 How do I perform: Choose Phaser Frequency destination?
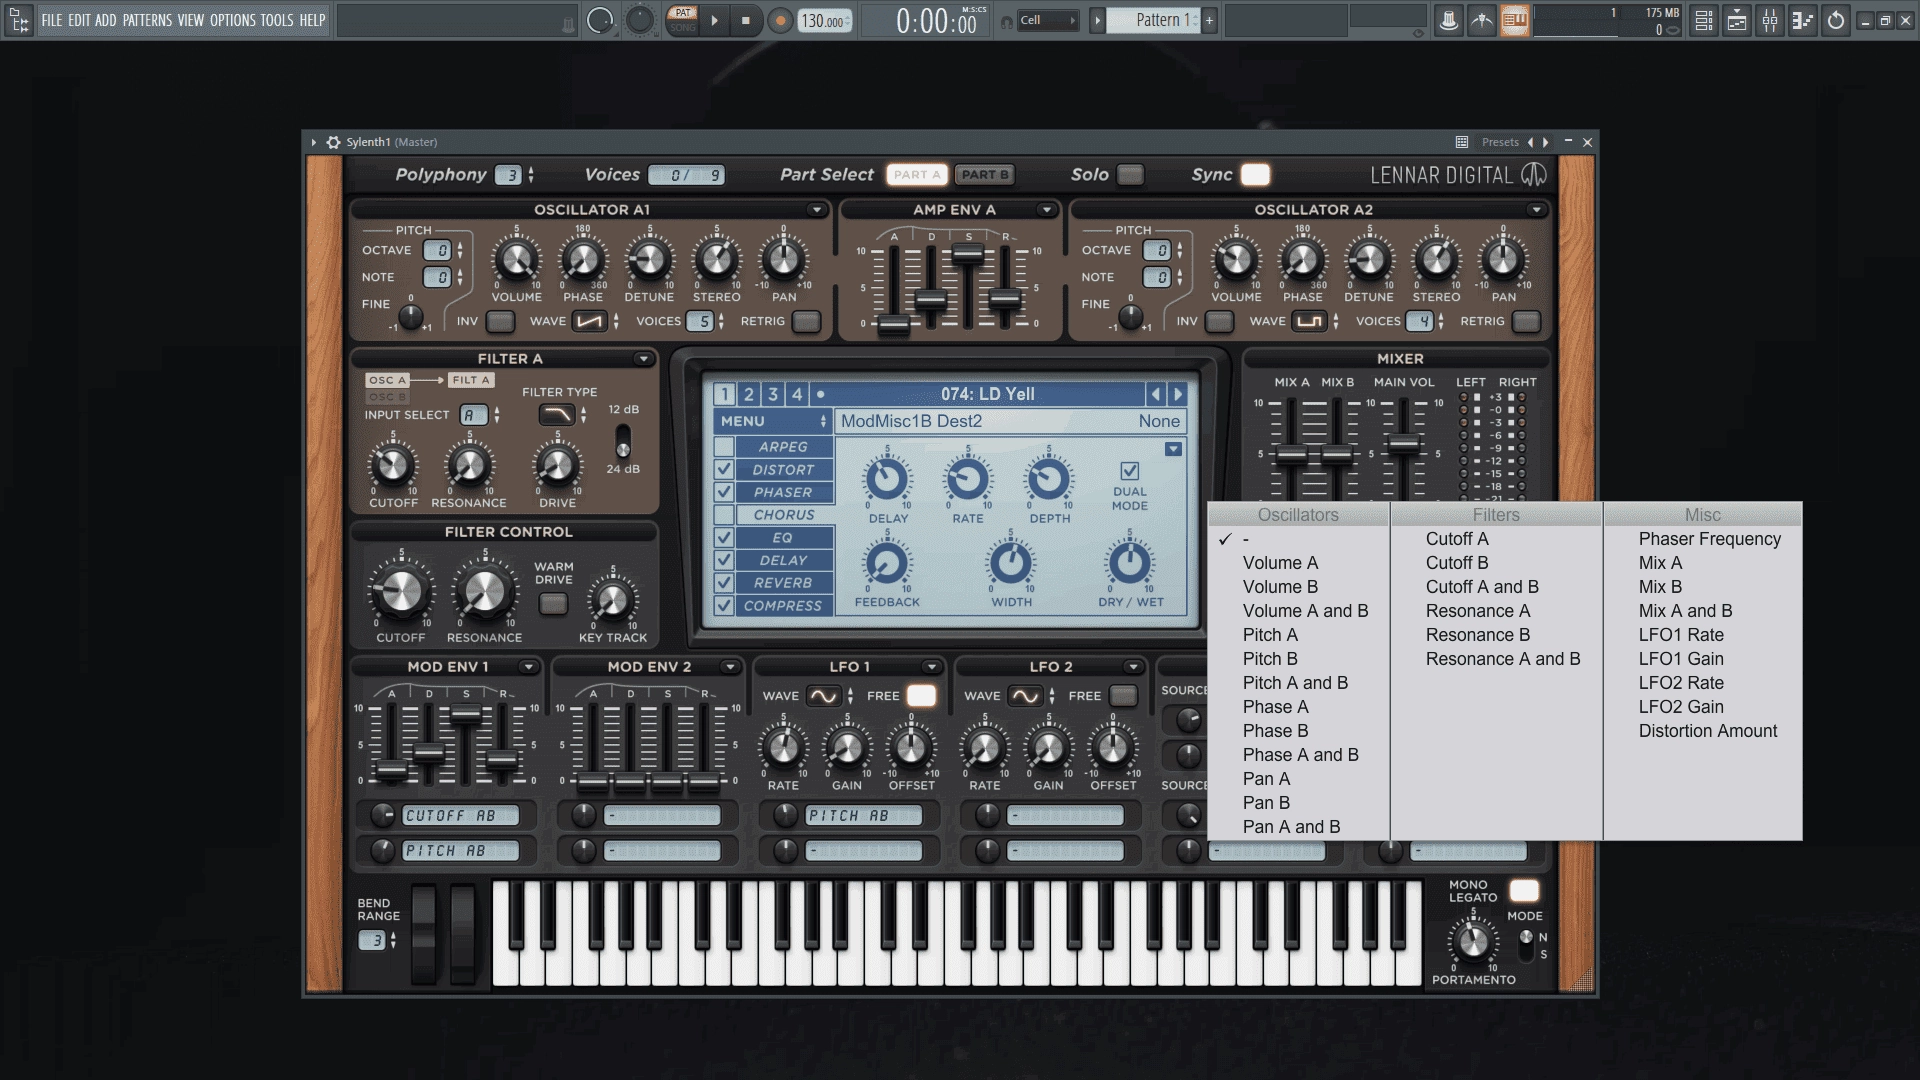click(1710, 539)
